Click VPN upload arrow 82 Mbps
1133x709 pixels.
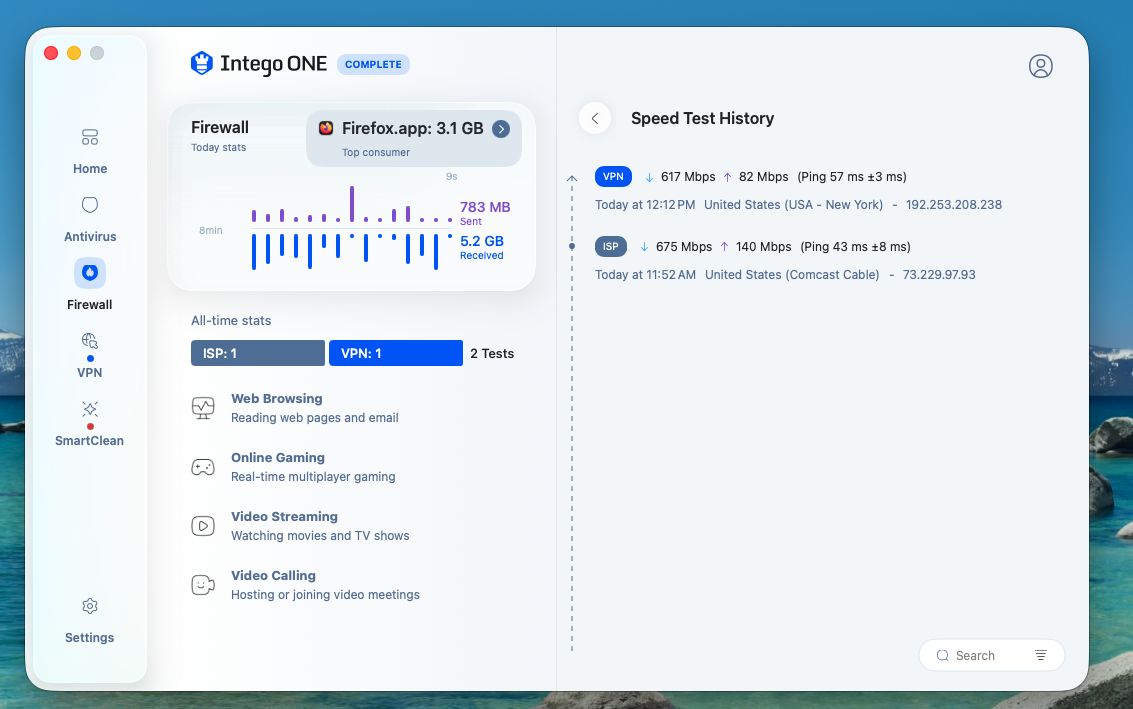[727, 178]
